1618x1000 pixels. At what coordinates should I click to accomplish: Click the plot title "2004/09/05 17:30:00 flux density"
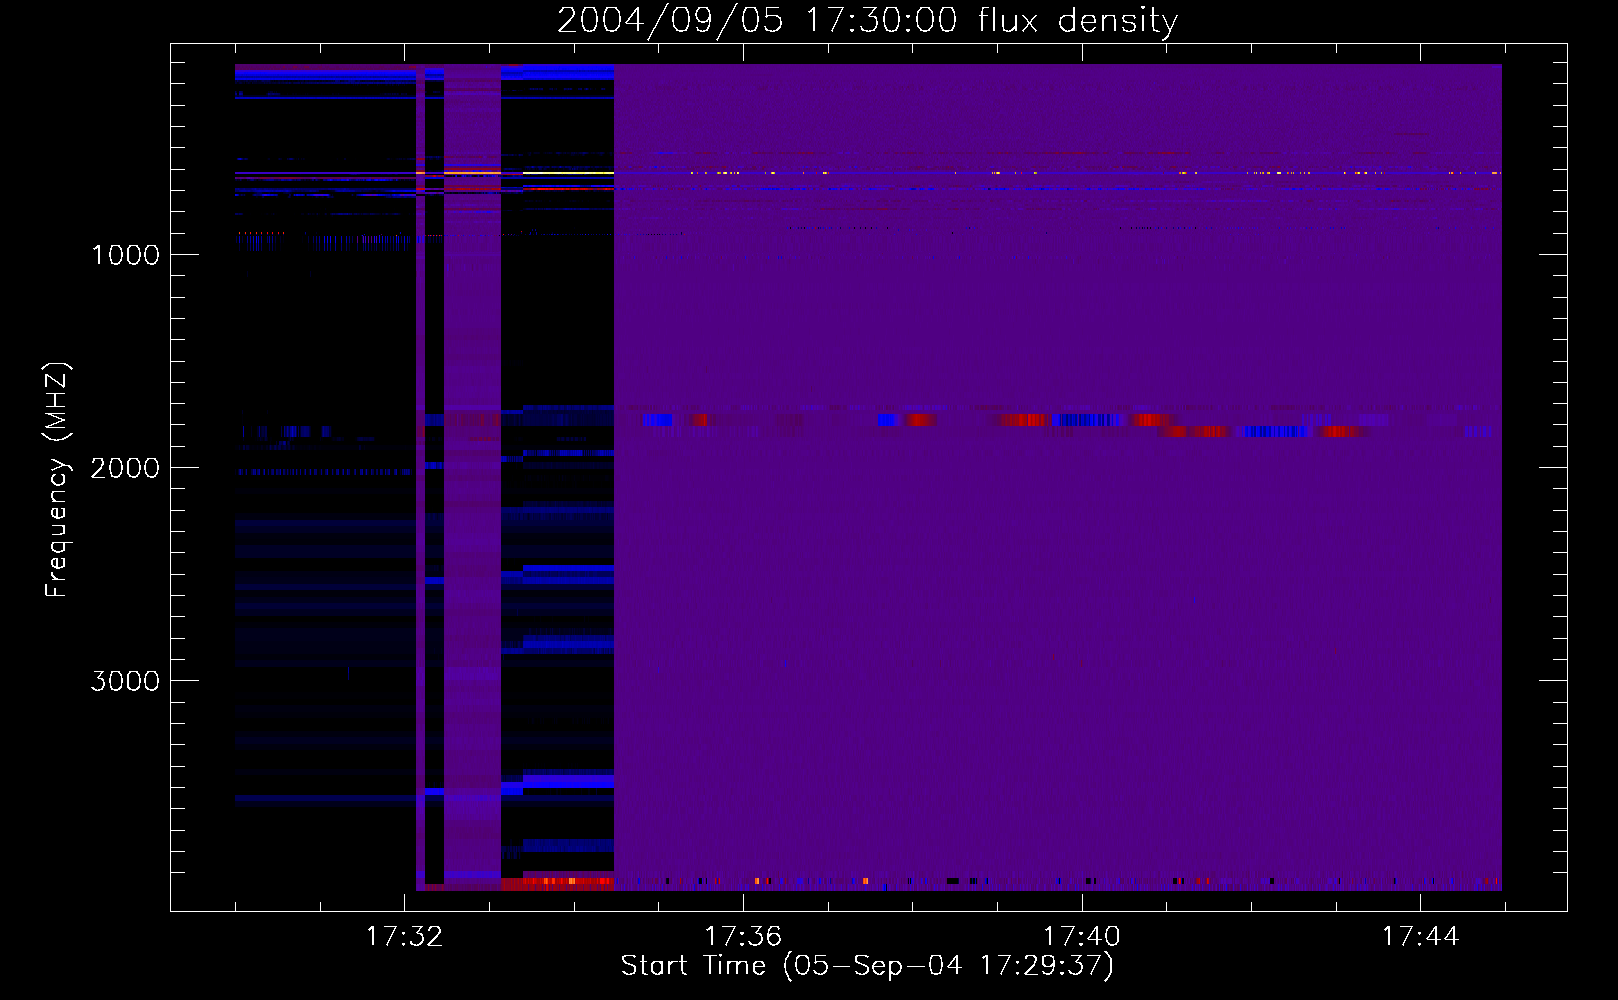click(867, 20)
